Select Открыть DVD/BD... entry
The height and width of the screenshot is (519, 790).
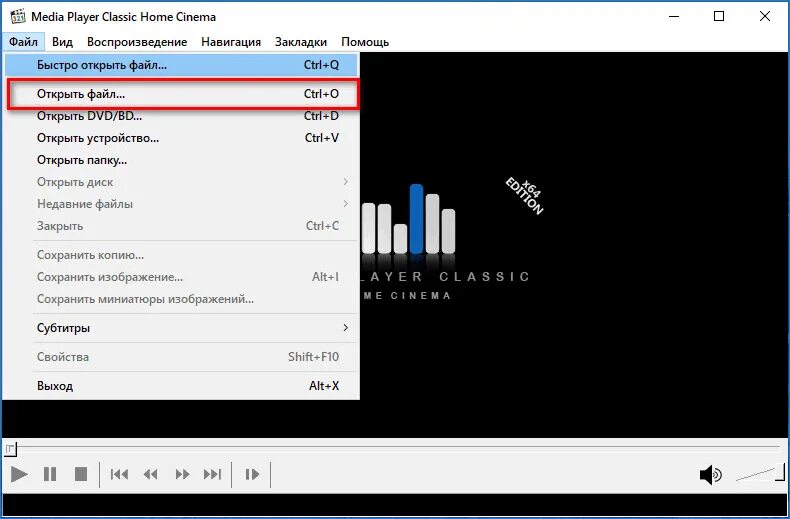pyautogui.click(x=181, y=116)
